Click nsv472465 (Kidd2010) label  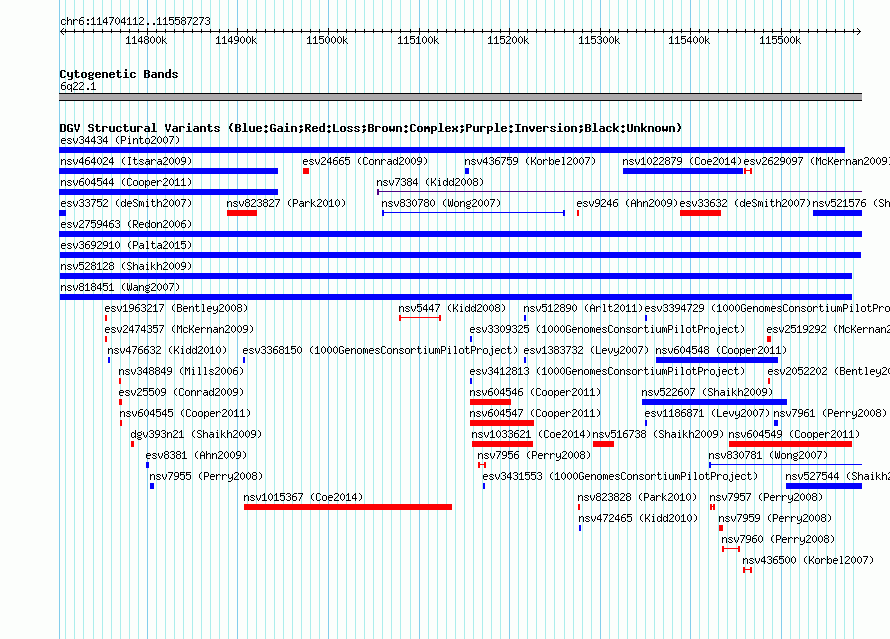pos(638,518)
